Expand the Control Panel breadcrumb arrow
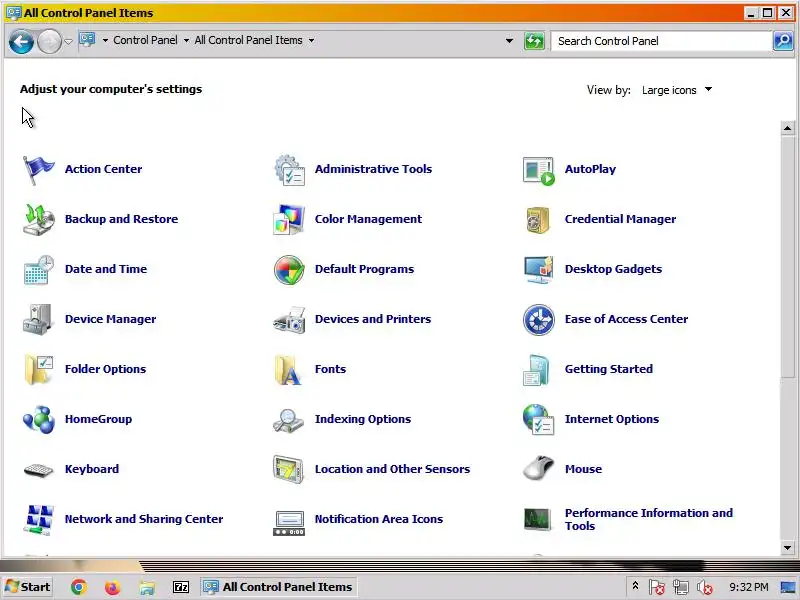This screenshot has height=600, width=800. click(186, 40)
